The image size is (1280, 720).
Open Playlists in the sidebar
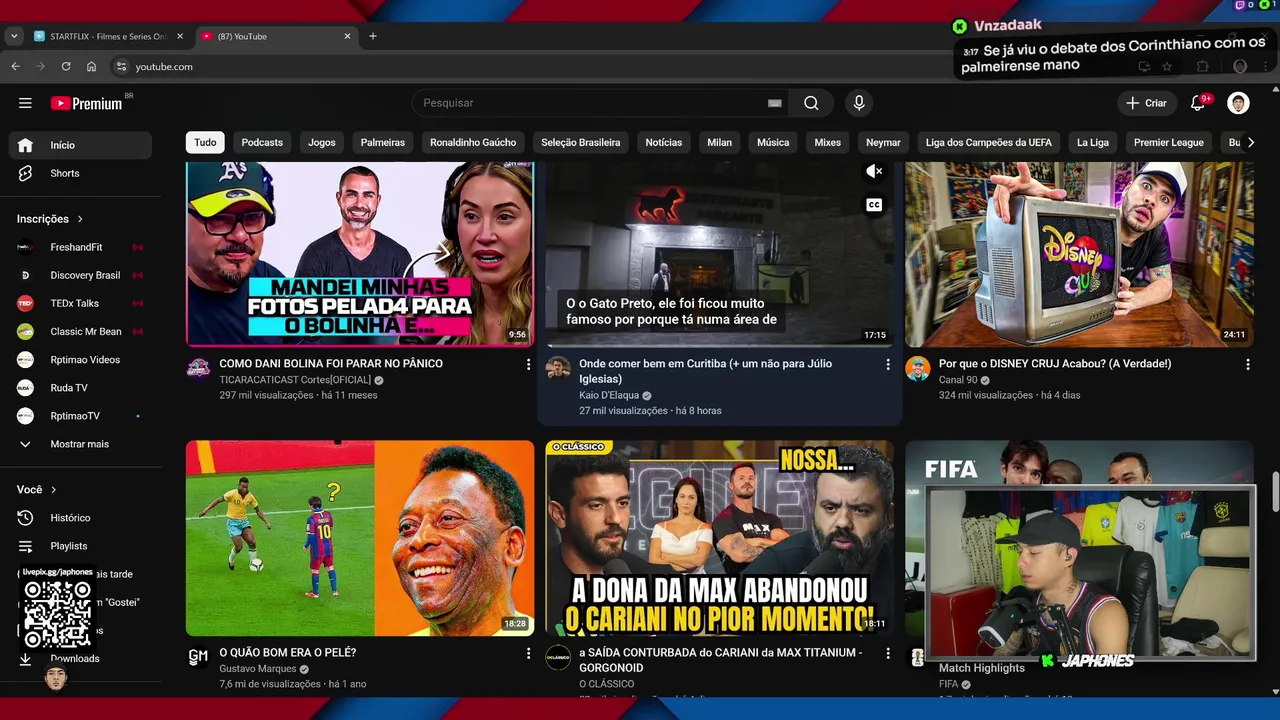81,546
